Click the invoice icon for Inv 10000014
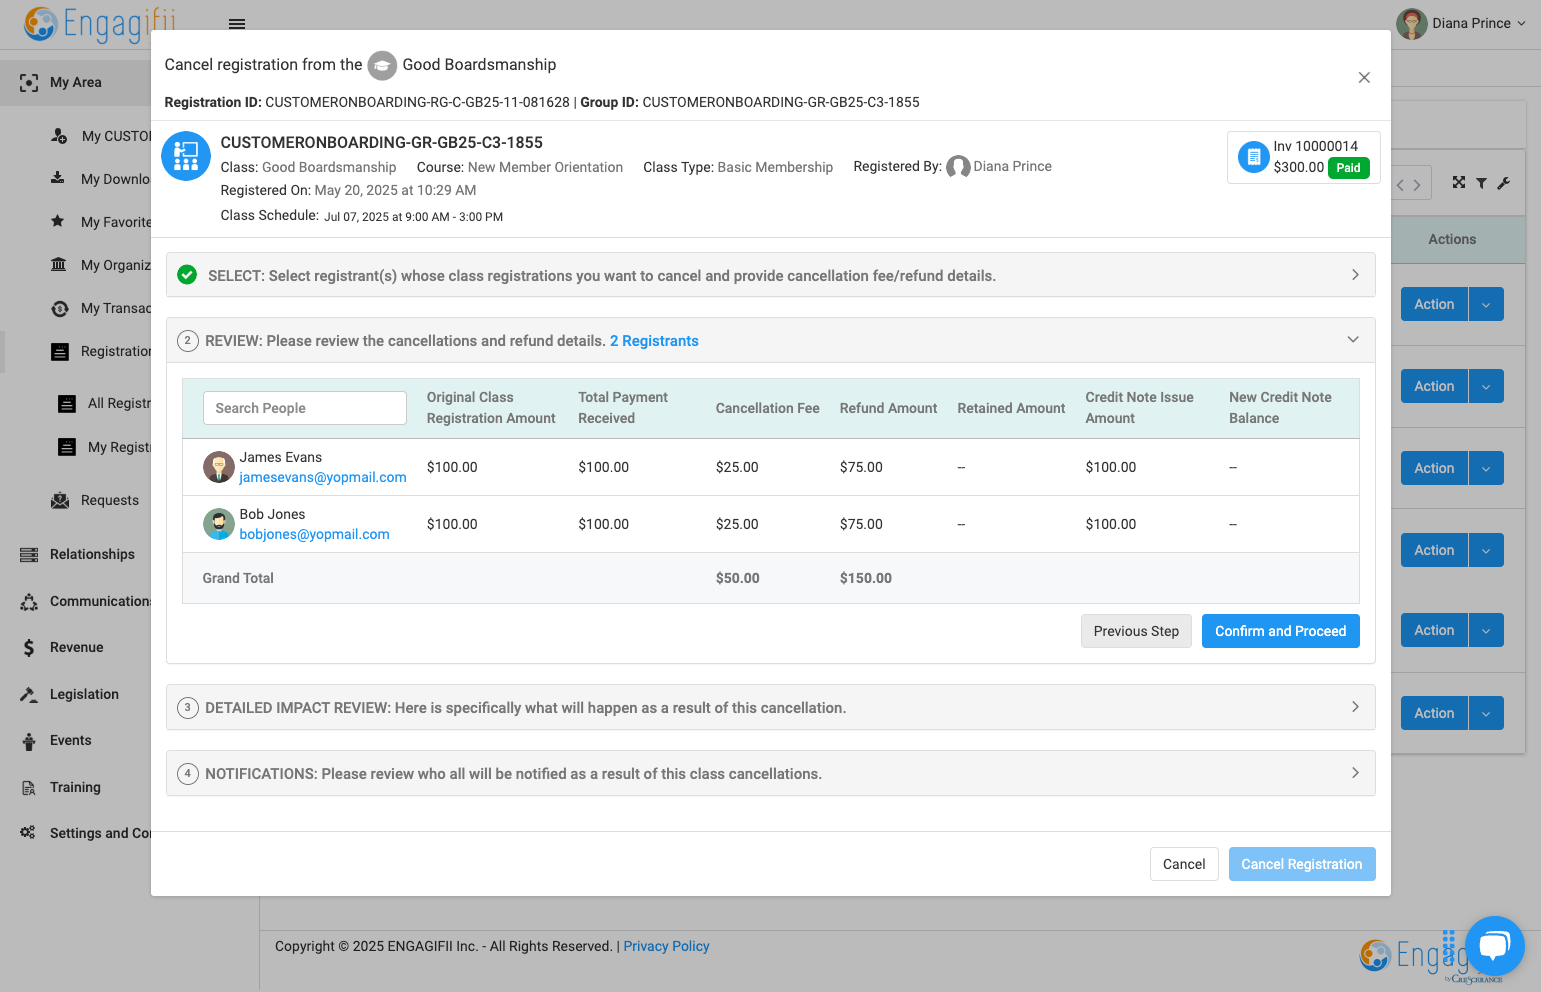This screenshot has width=1541, height=992. (1254, 157)
